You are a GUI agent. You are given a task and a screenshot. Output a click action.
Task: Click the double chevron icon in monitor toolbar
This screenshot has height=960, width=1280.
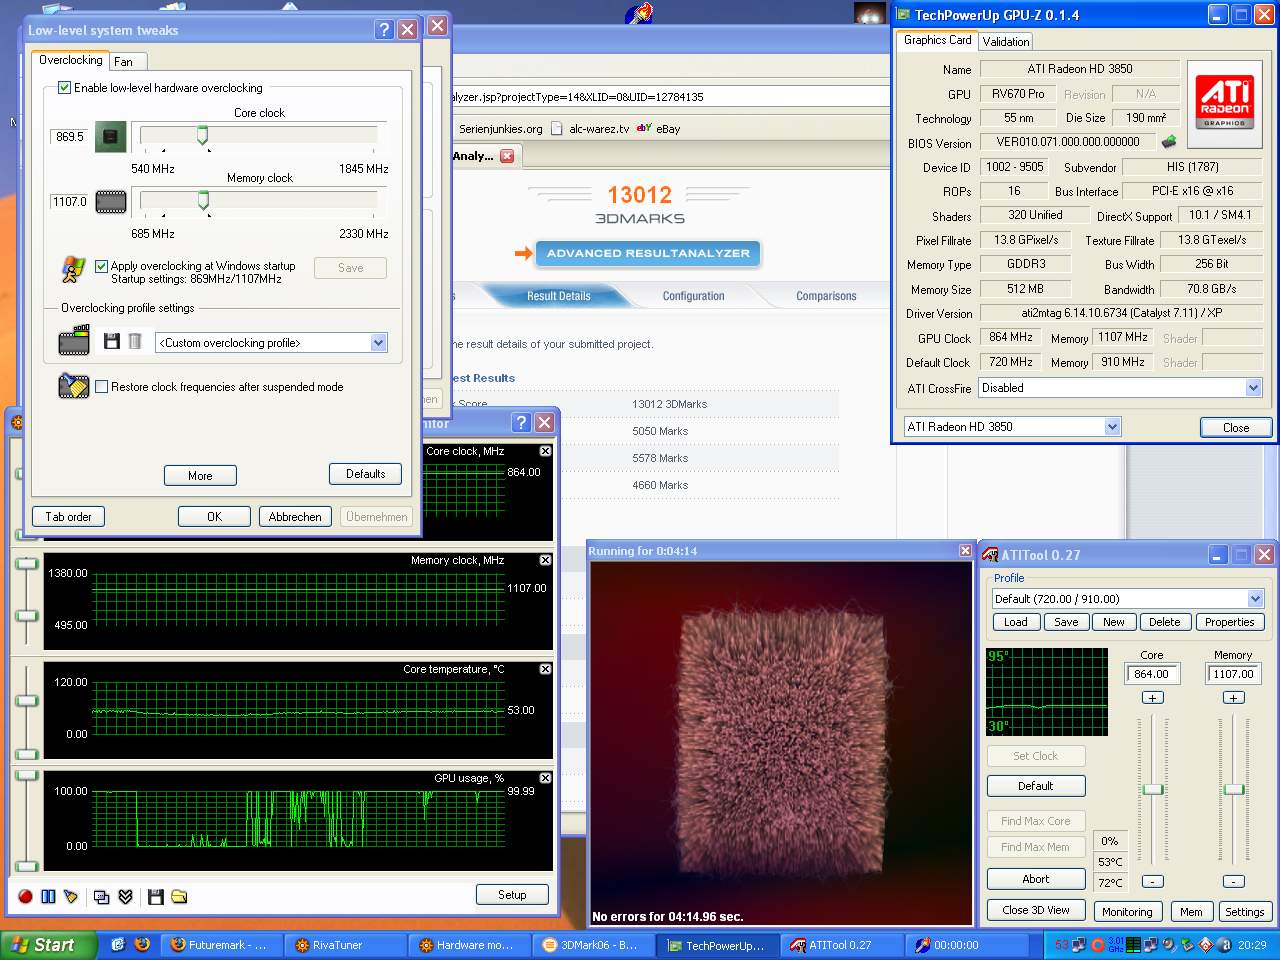coord(126,897)
